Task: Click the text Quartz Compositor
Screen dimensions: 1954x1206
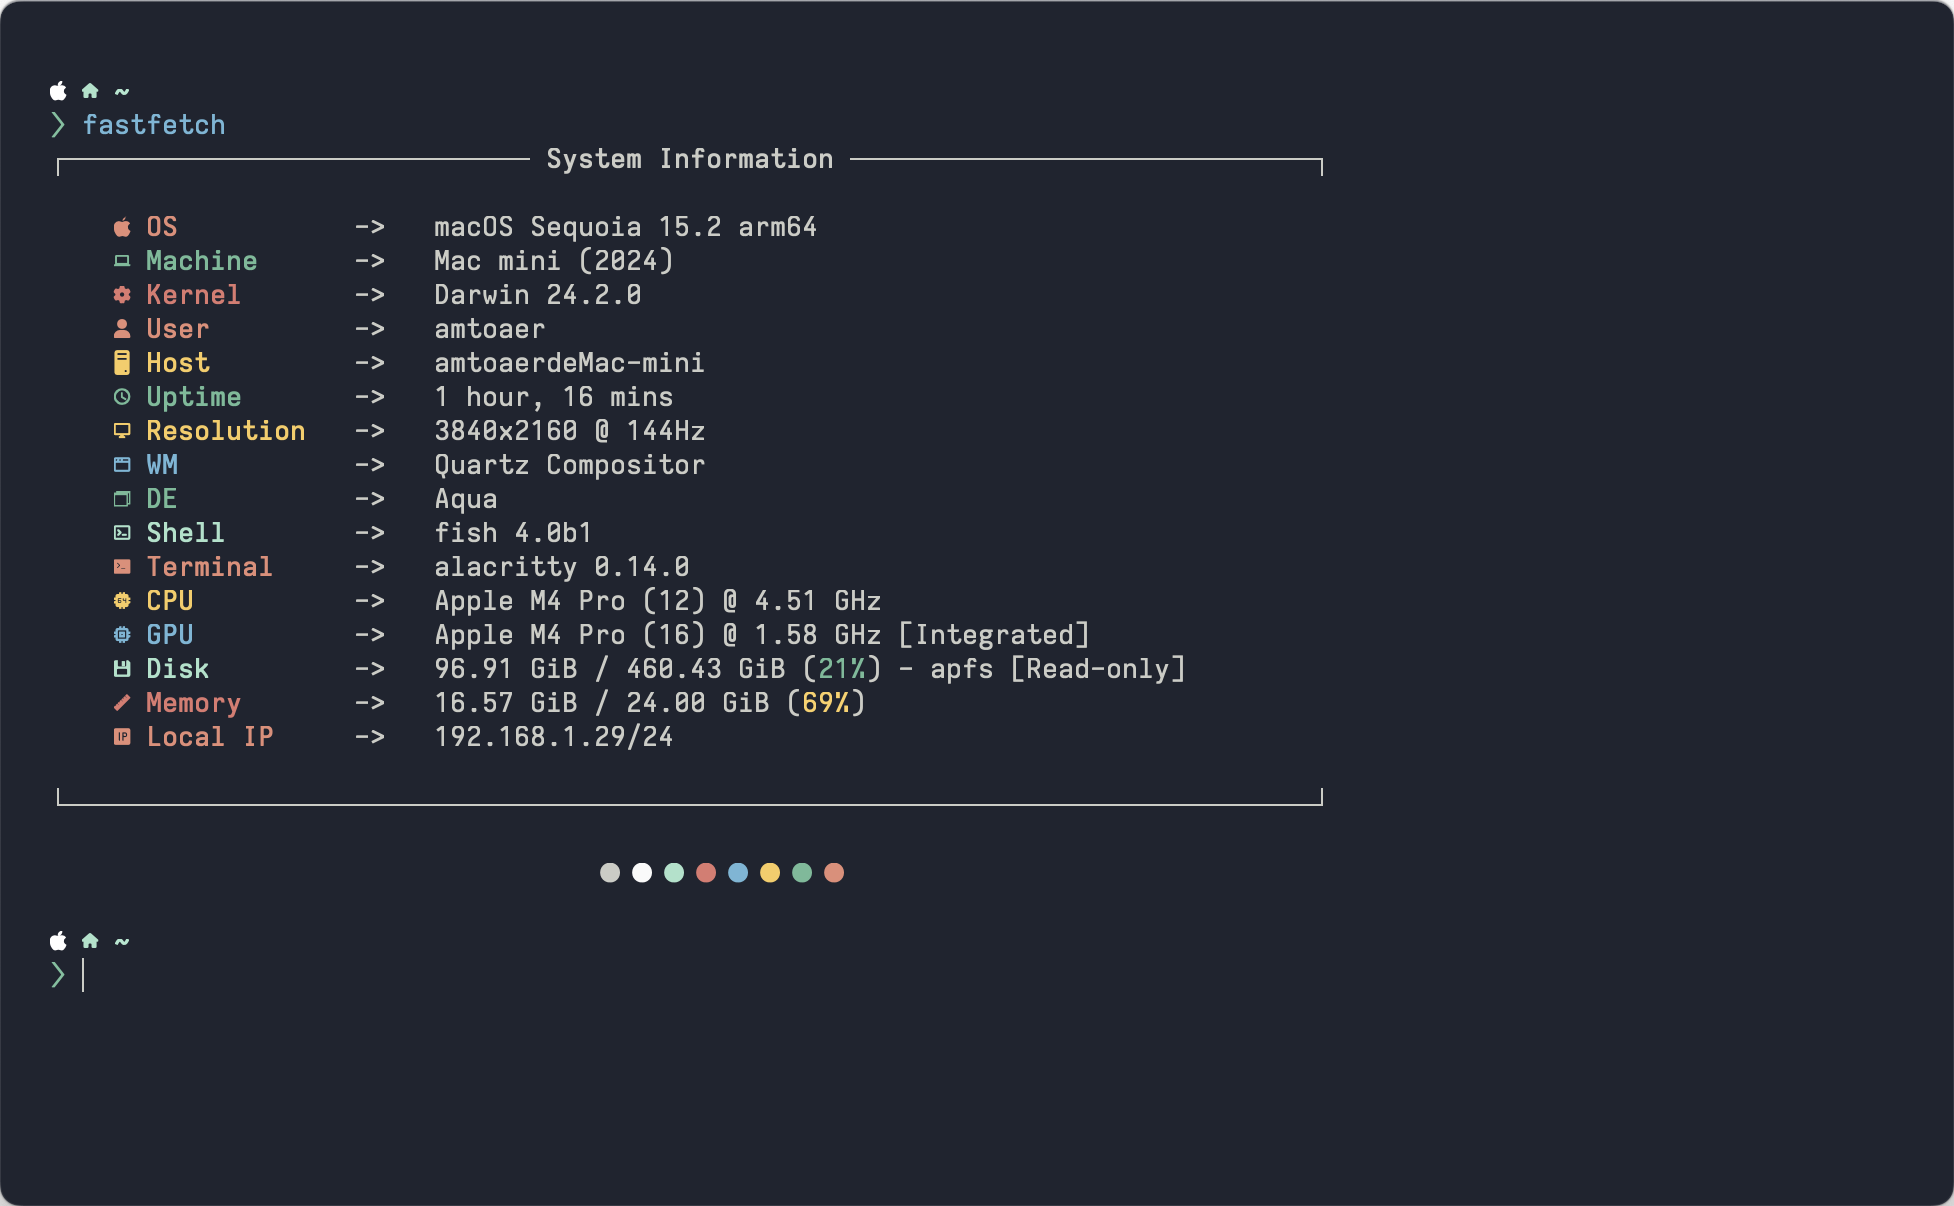Action: pos(570,465)
